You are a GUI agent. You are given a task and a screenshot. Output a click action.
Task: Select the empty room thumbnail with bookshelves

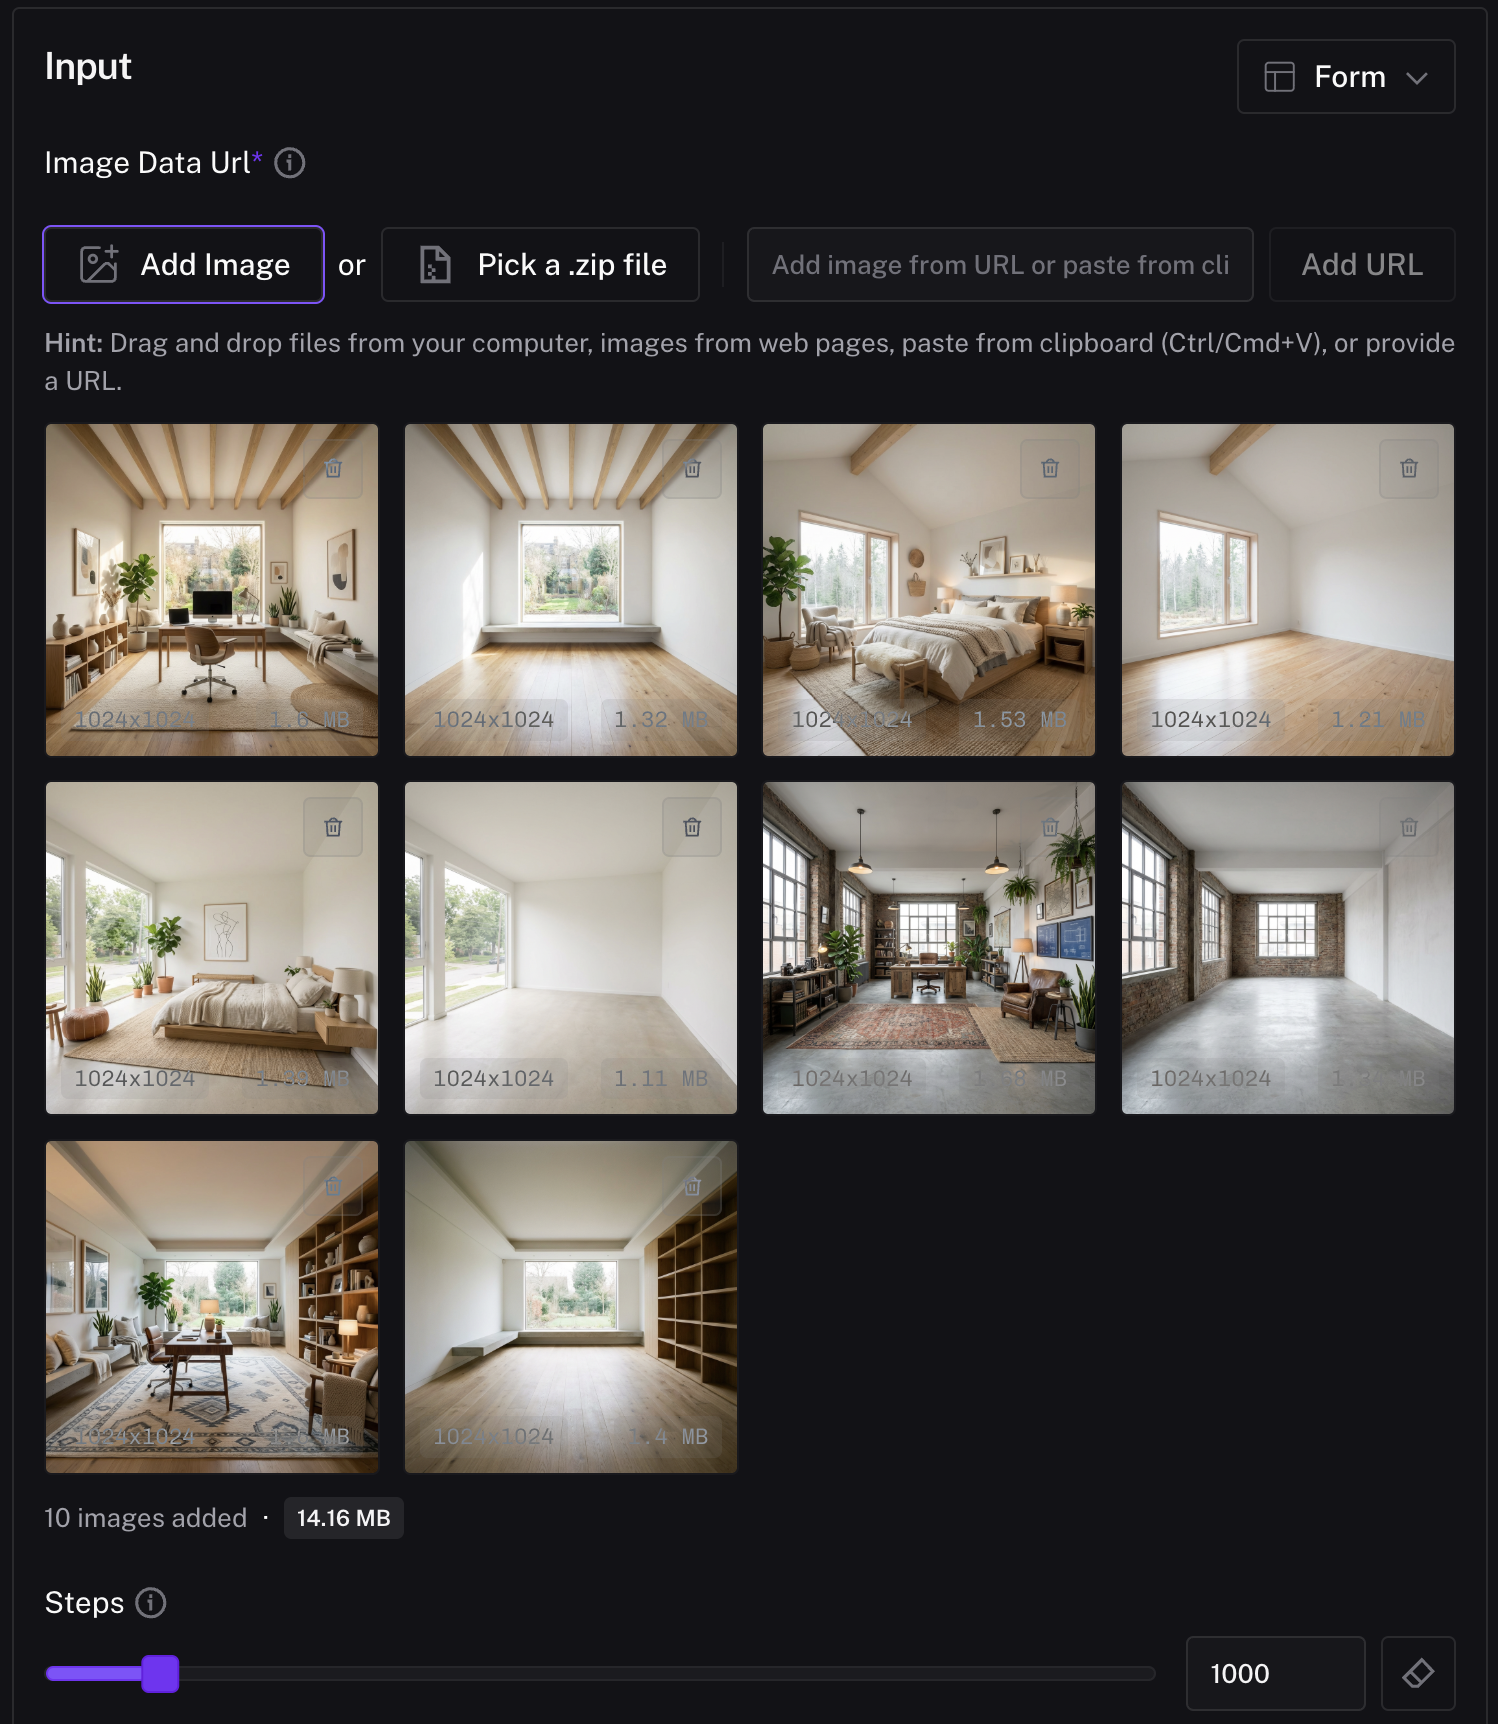click(x=571, y=1307)
